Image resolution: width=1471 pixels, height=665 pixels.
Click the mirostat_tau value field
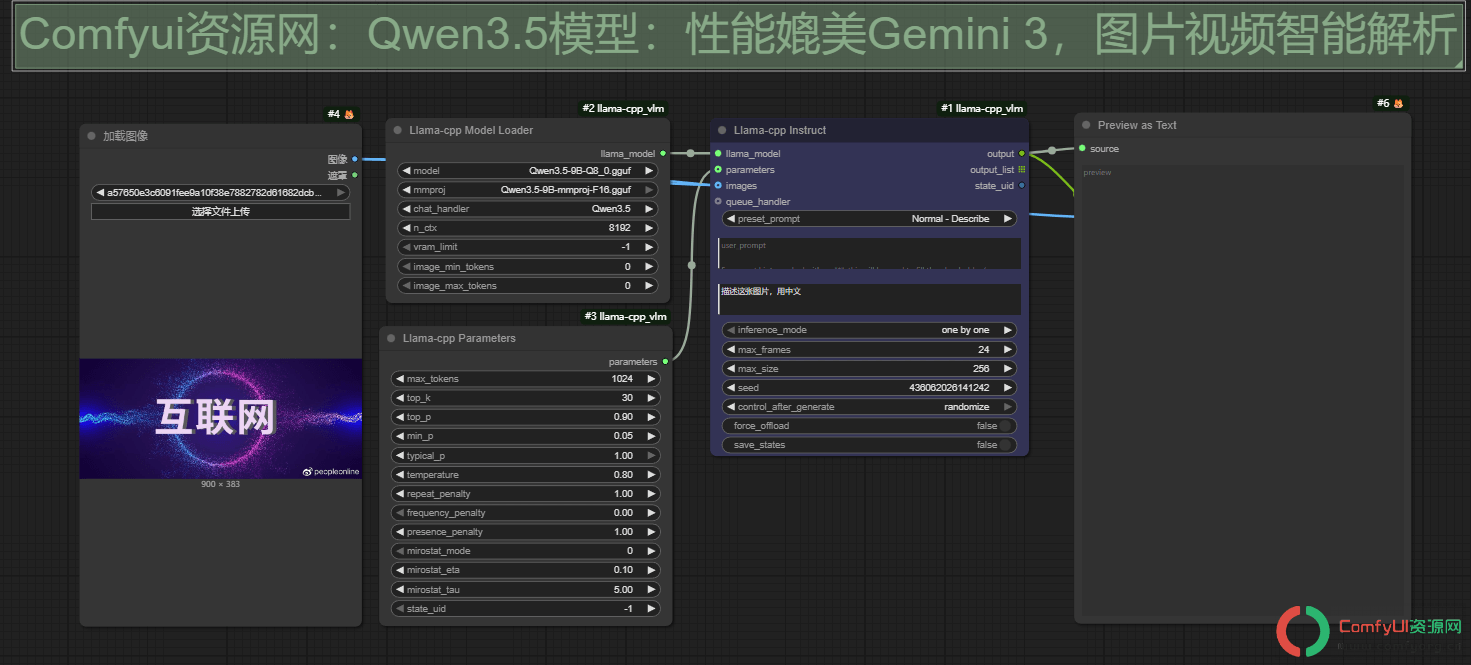(525, 590)
